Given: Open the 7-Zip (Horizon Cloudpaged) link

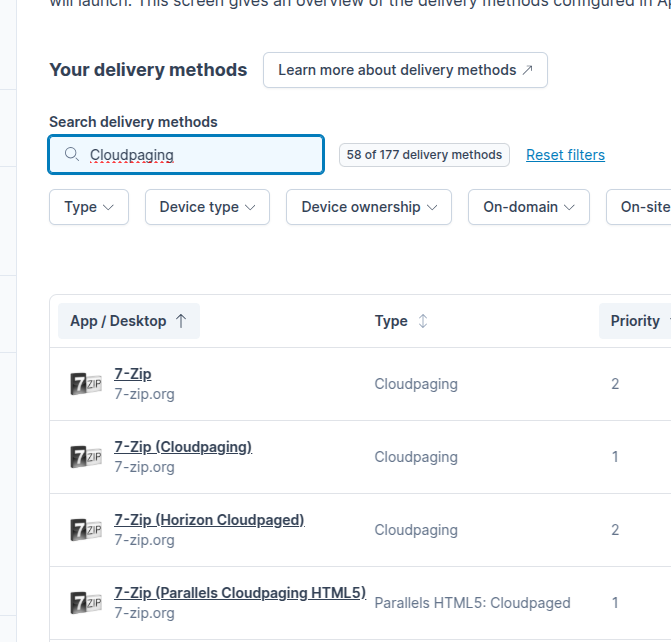Looking at the screenshot, I should [x=209, y=520].
